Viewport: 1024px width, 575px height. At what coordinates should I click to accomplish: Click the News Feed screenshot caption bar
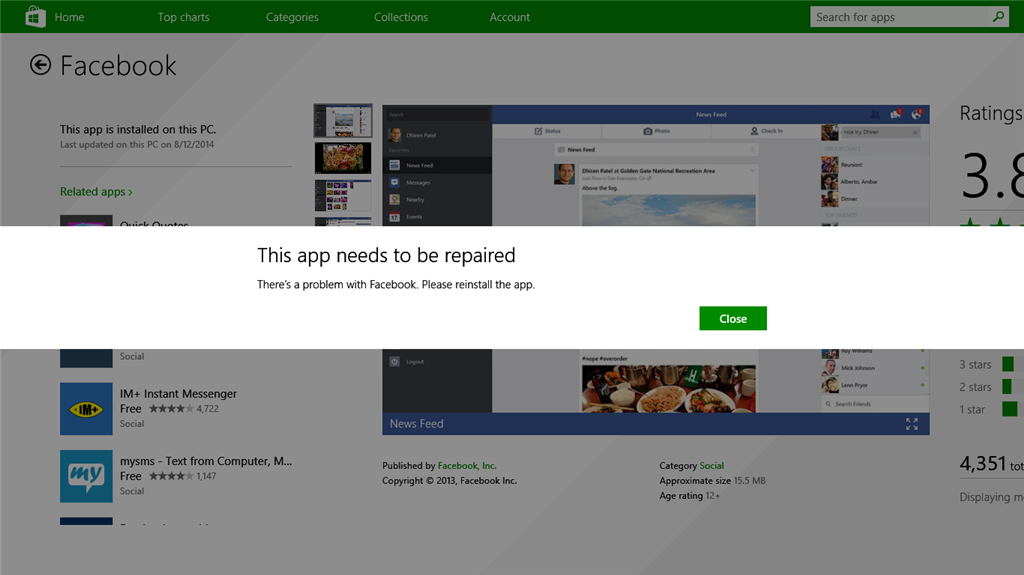point(656,423)
